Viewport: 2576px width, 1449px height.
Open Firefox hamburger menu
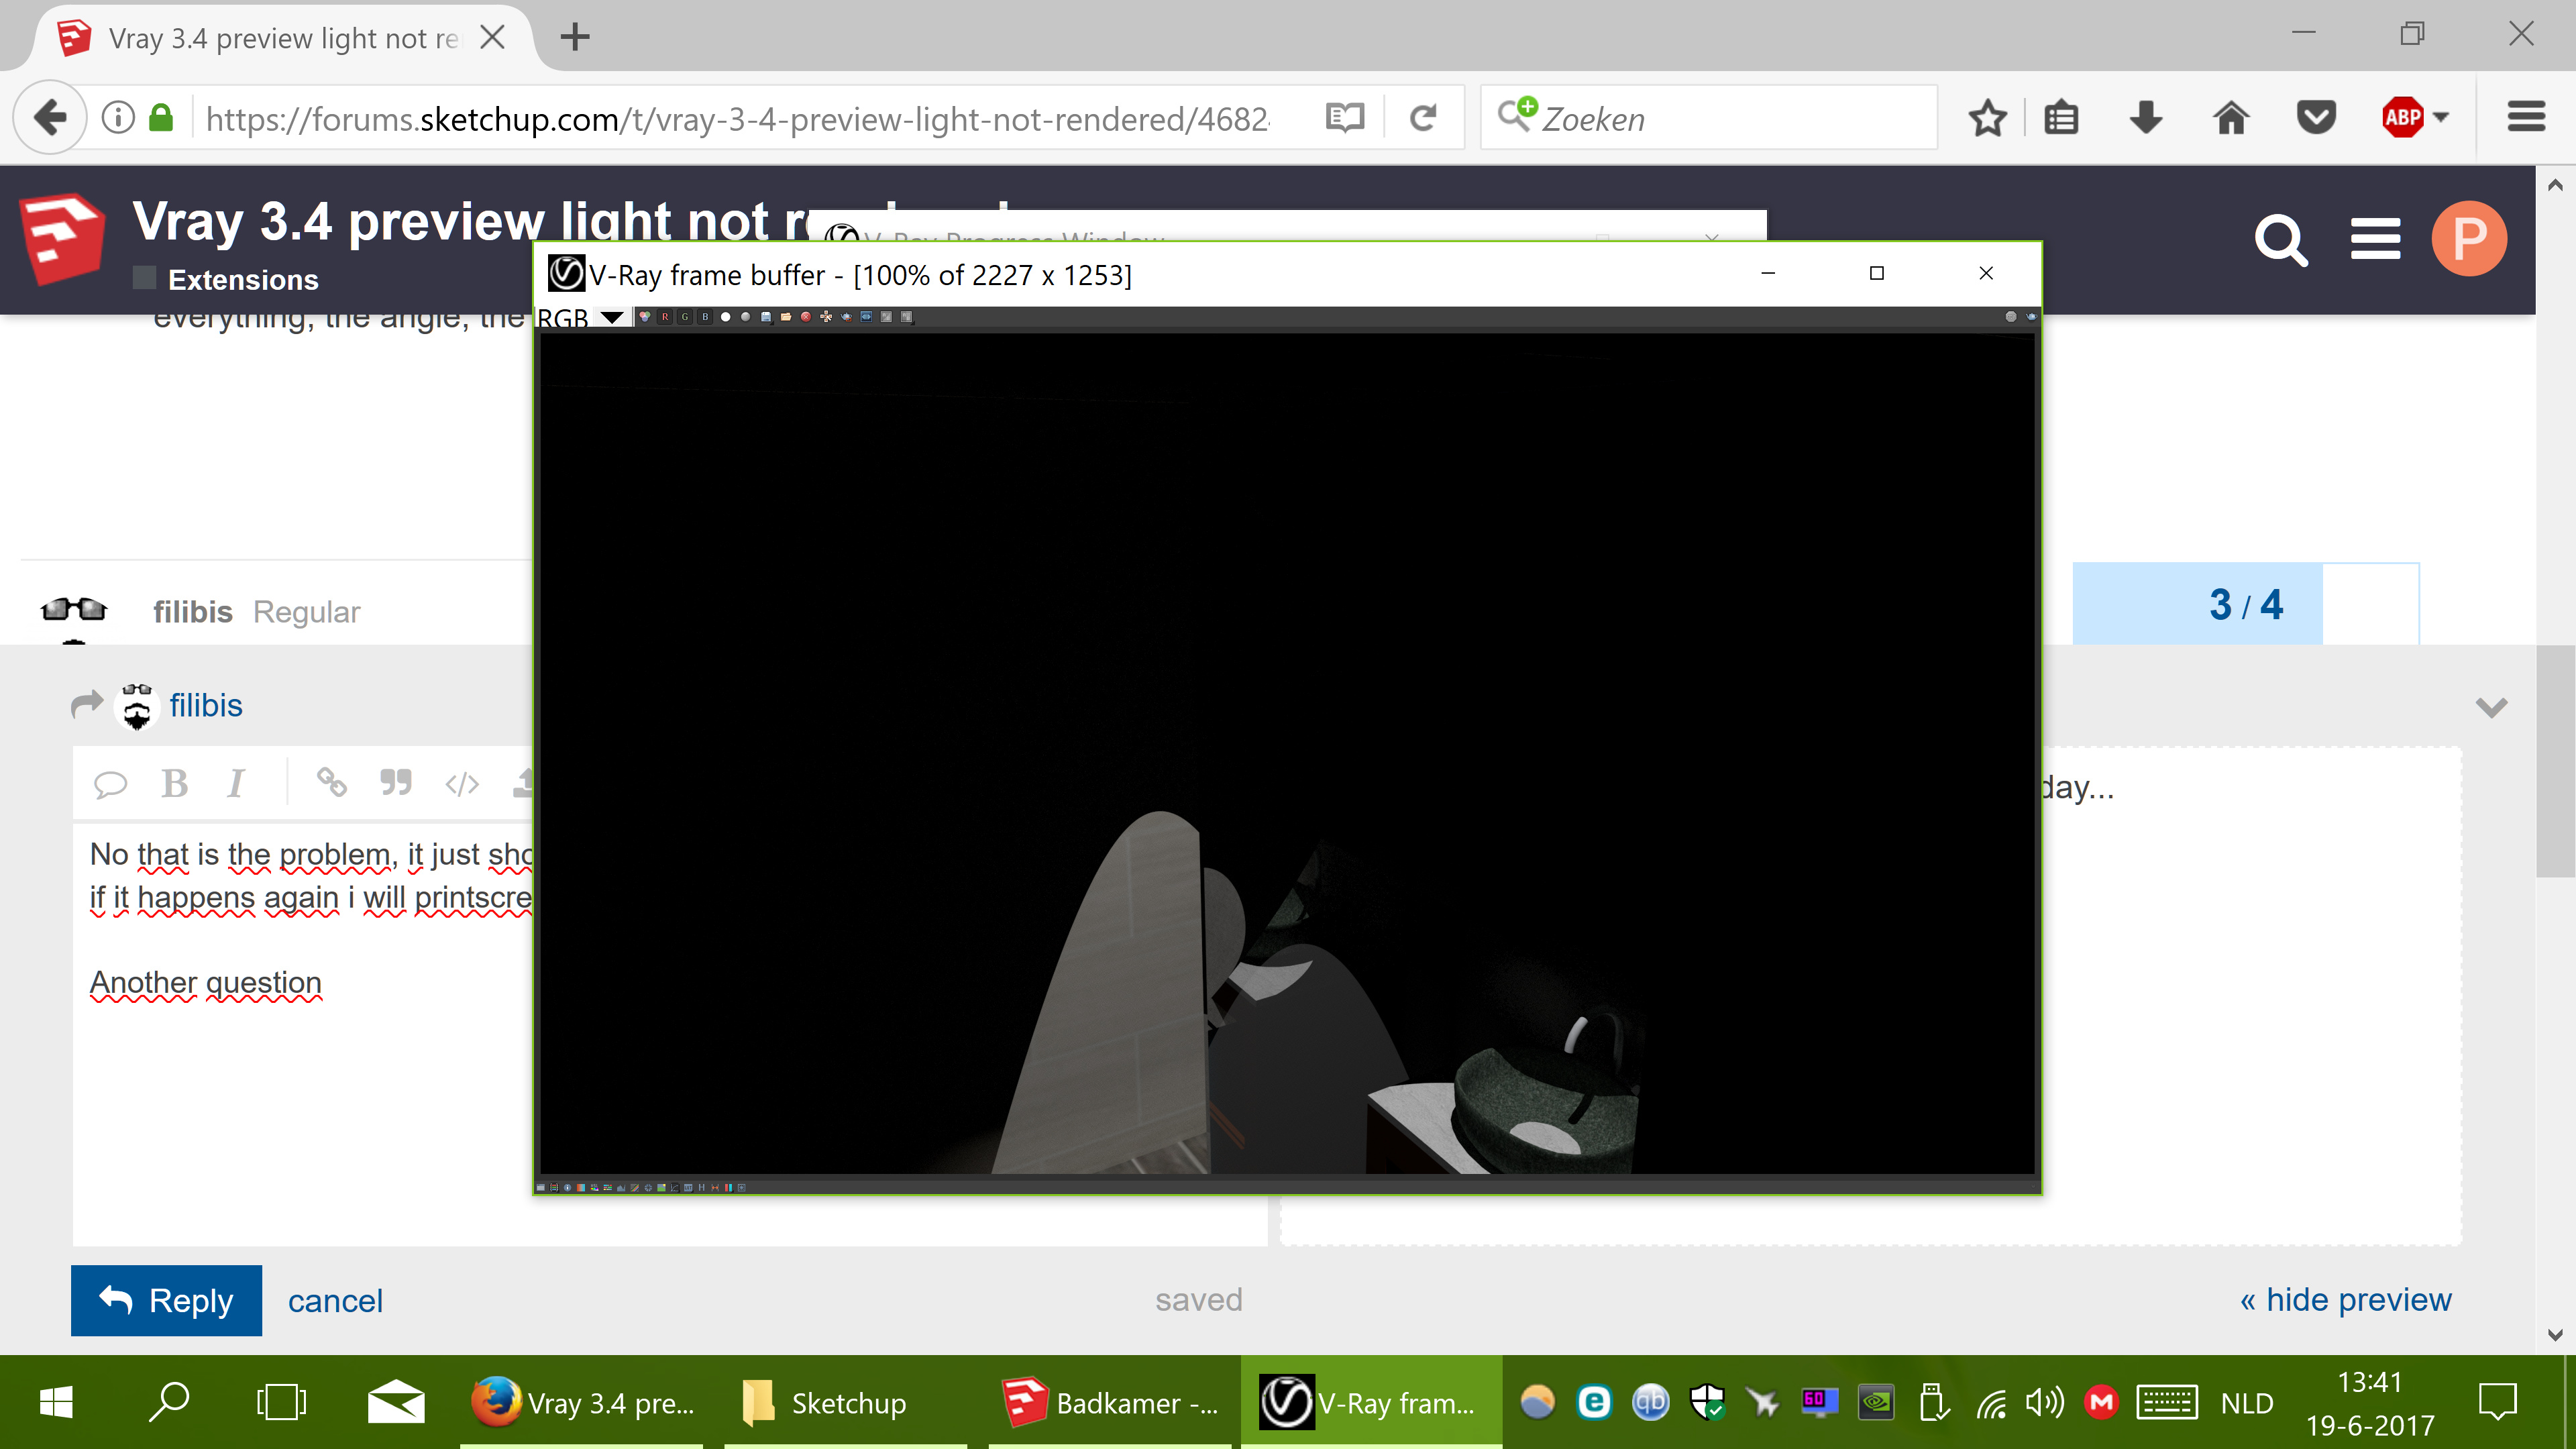(2526, 118)
